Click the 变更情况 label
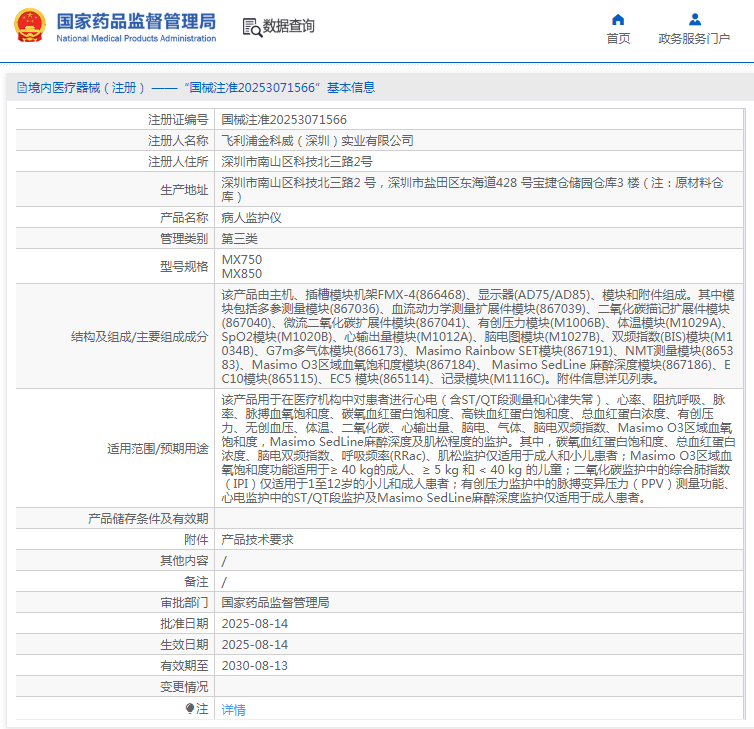This screenshot has height=729, width=754. point(184,687)
